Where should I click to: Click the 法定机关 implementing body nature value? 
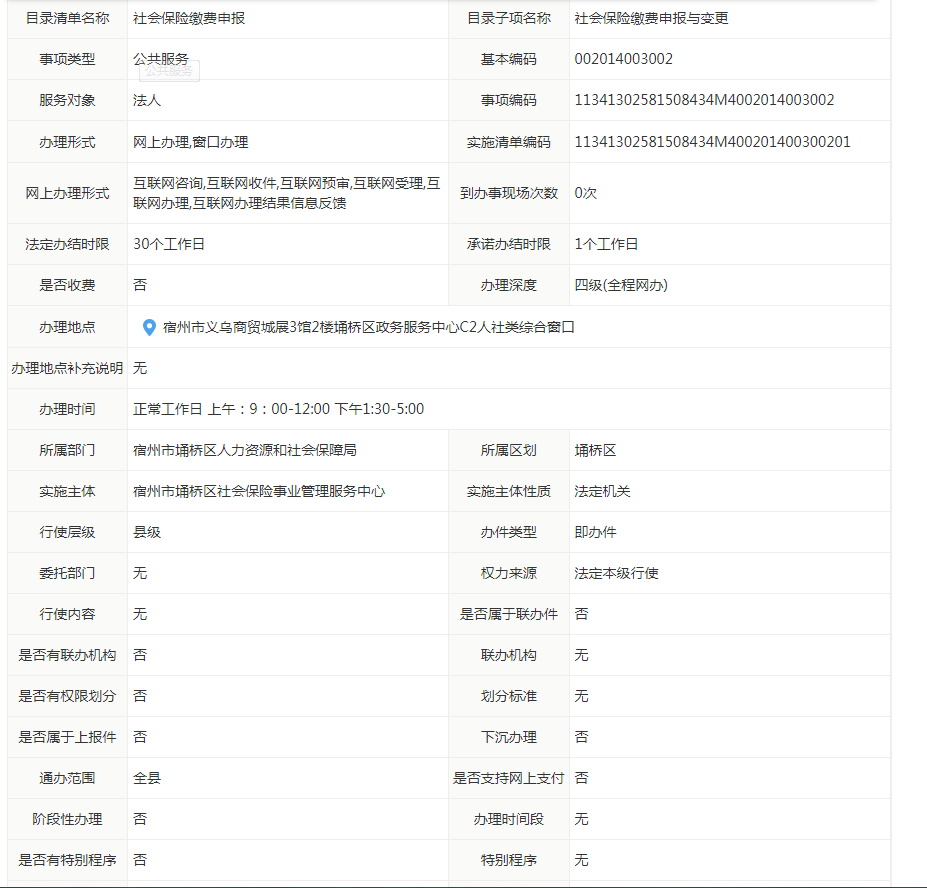point(602,491)
